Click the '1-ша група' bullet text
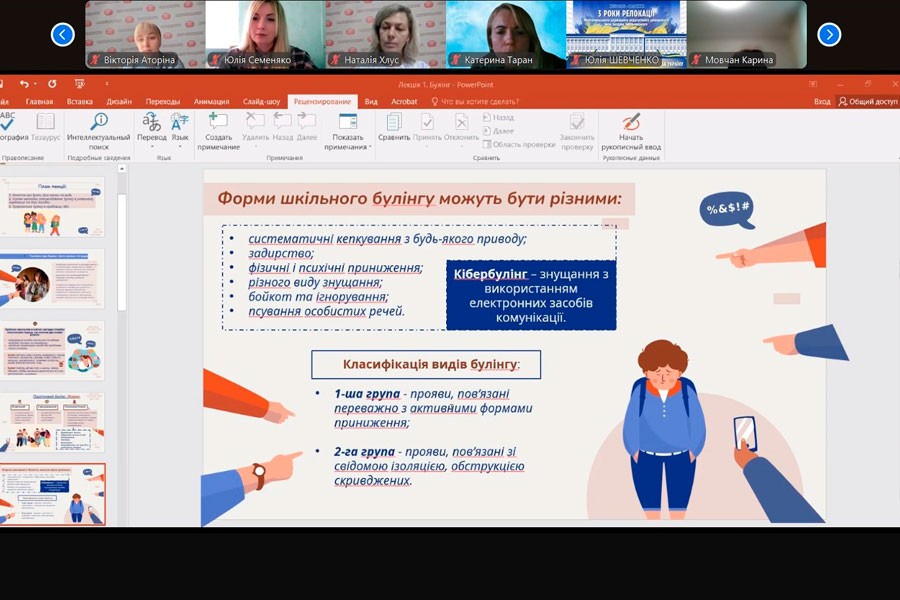Screen dimensions: 900x600 pos(433,408)
